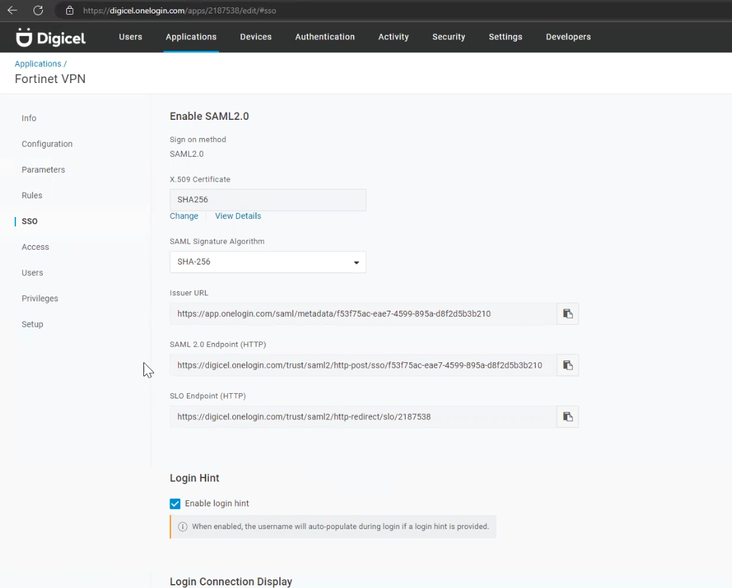The width and height of the screenshot is (732, 588).
Task: Copy the SAML 2.0 Endpoint URL
Action: [x=567, y=365]
